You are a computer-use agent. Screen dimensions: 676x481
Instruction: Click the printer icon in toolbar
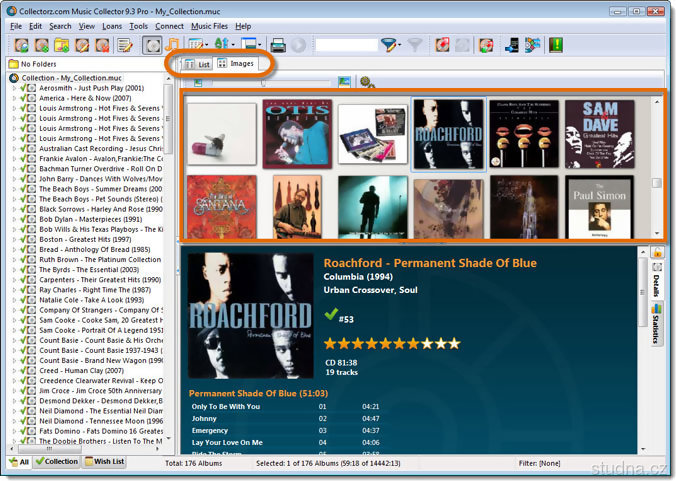coord(278,45)
